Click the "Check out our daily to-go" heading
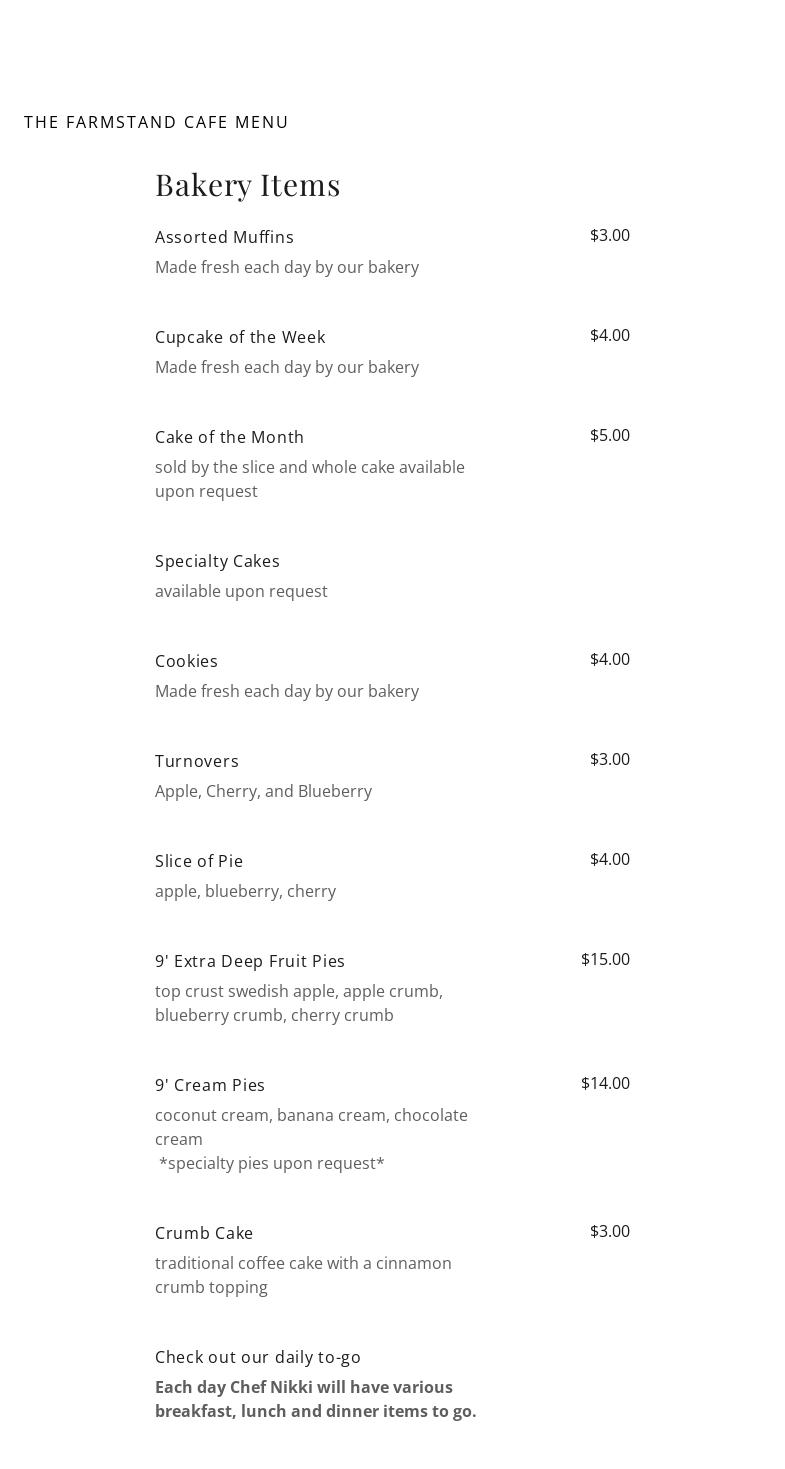The image size is (785, 1469). pos(258,1357)
